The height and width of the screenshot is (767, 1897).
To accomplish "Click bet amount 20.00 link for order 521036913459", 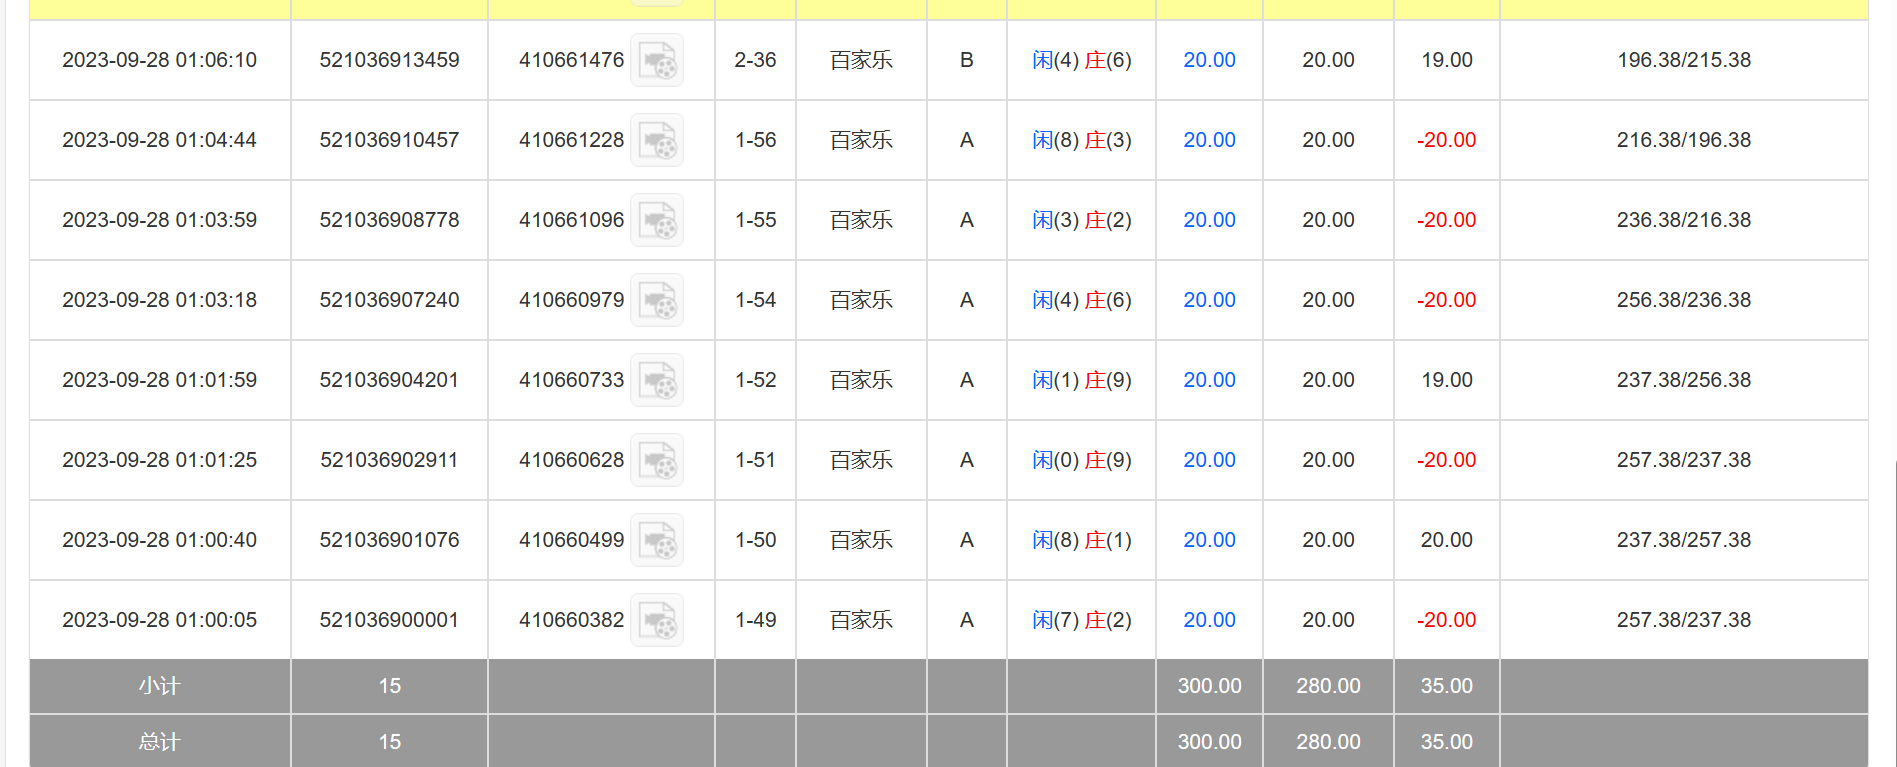I will click(x=1209, y=60).
